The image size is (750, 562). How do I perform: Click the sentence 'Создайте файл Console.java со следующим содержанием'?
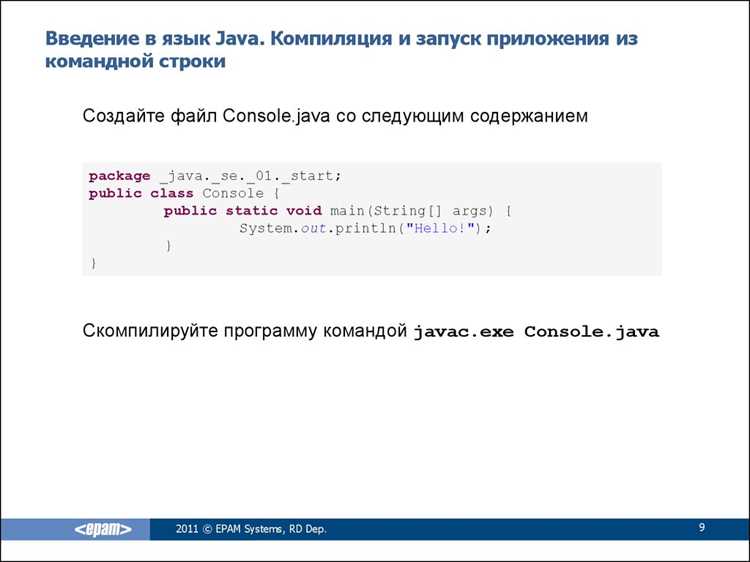335,116
